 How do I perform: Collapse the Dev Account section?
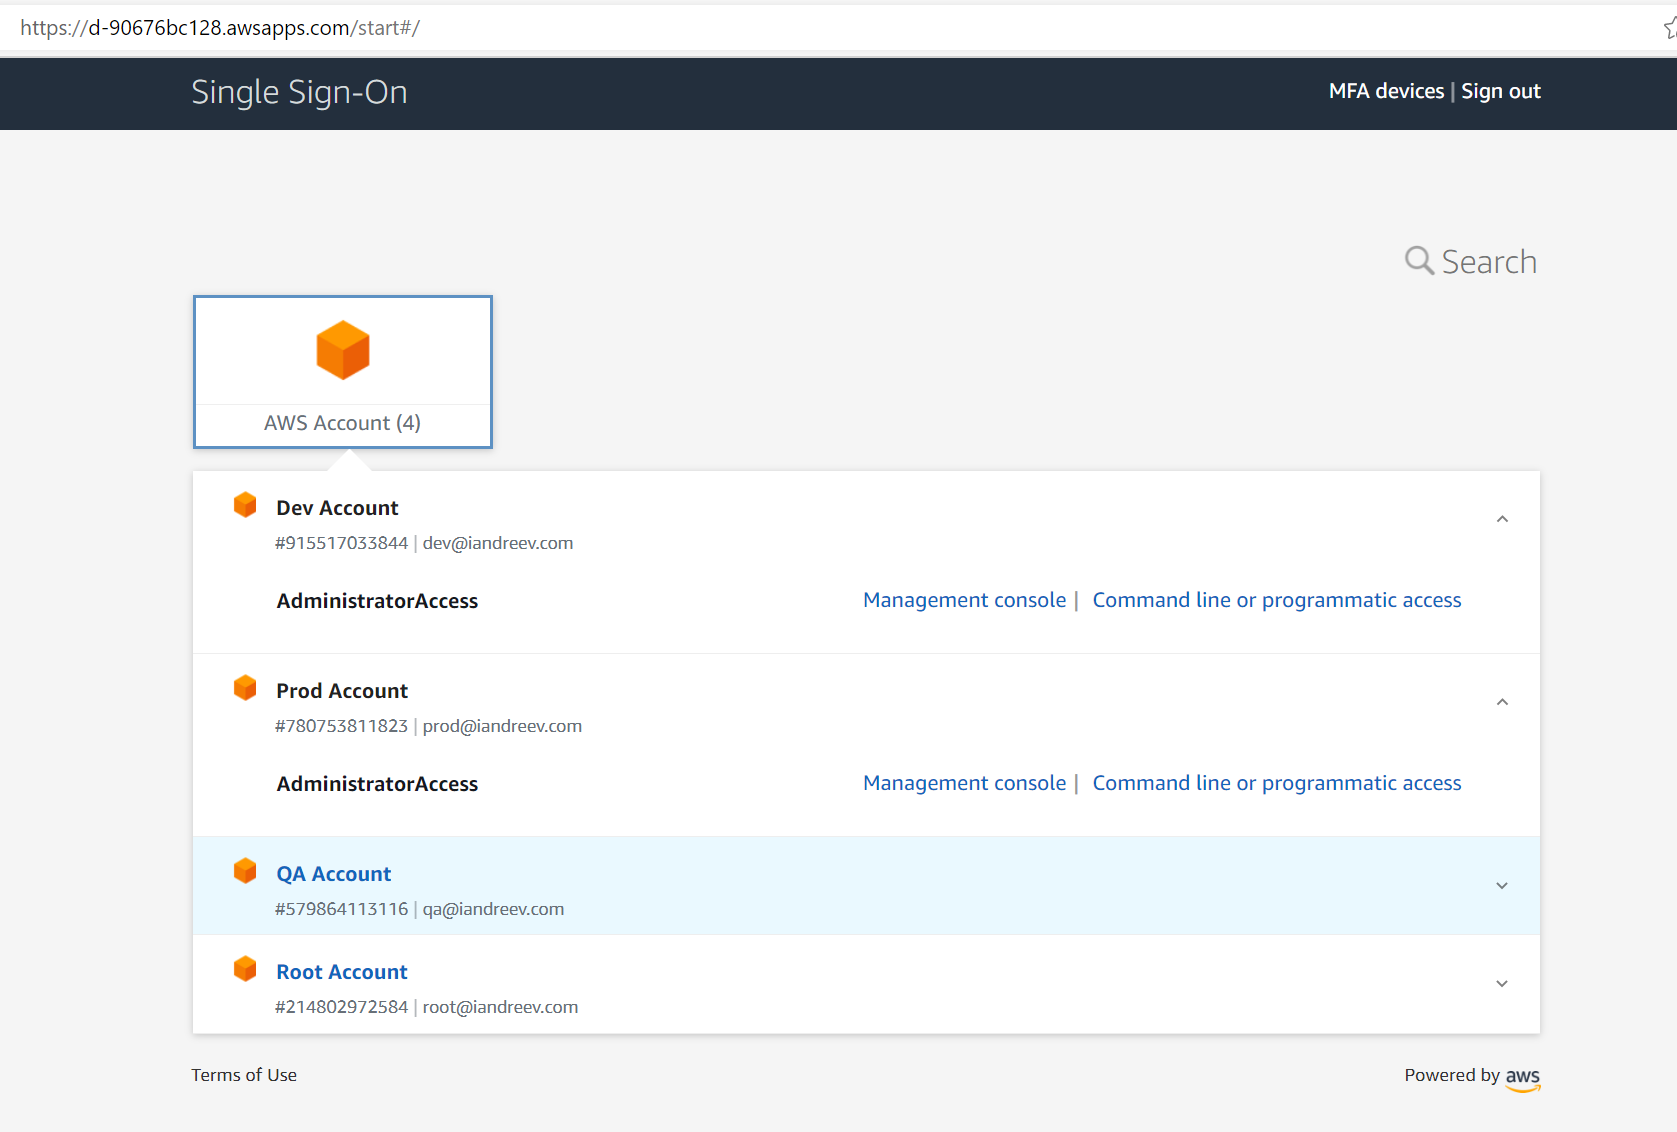pyautogui.click(x=1502, y=519)
